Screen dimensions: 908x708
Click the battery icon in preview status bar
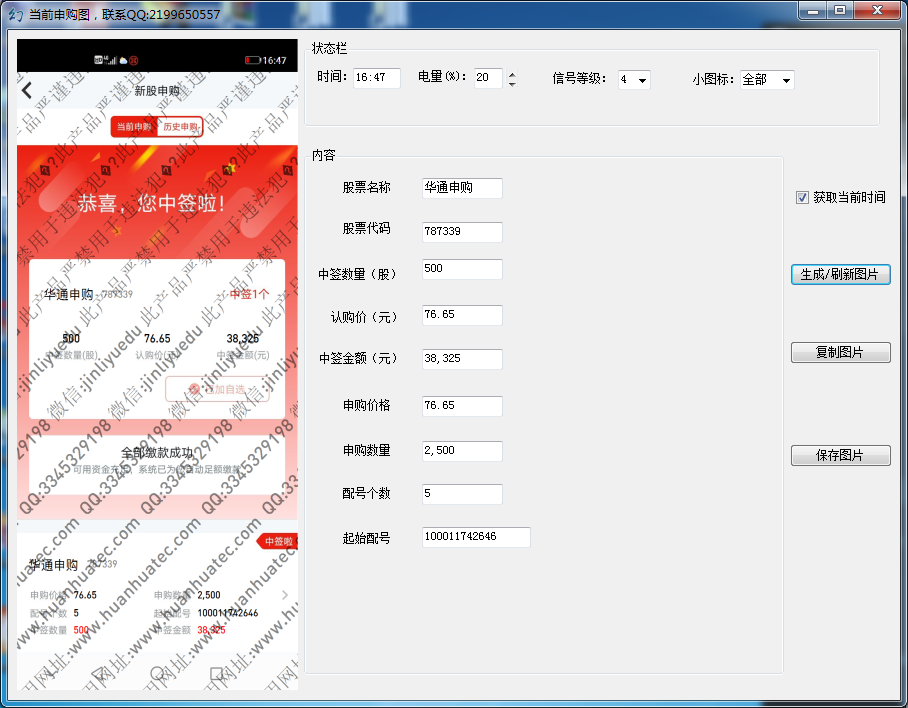(252, 61)
